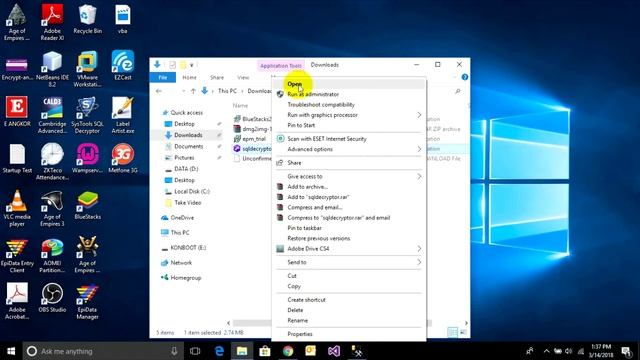Select Application Tools contextual tab
Viewport: 640px width, 360px height.
(x=281, y=65)
